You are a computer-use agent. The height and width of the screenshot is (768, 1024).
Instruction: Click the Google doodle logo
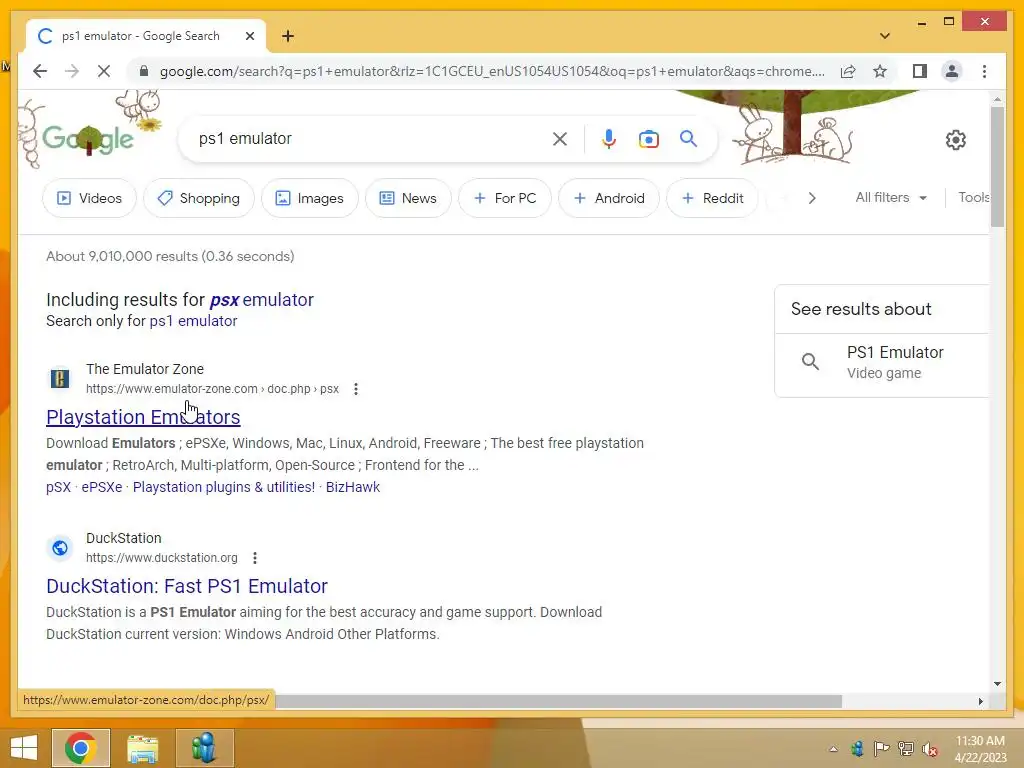coord(88,138)
